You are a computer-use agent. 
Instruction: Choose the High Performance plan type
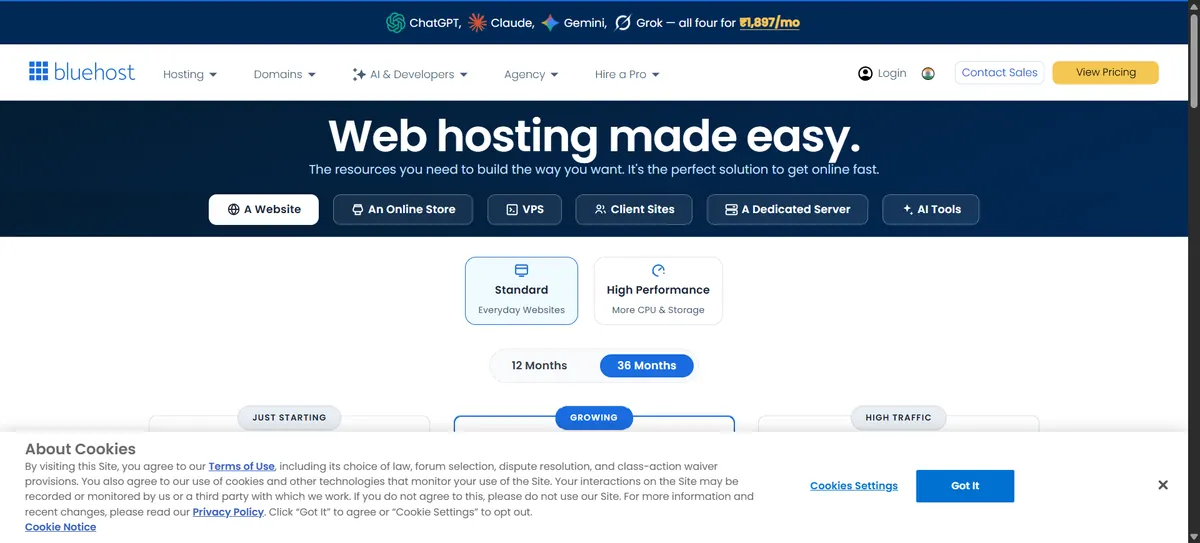658,291
